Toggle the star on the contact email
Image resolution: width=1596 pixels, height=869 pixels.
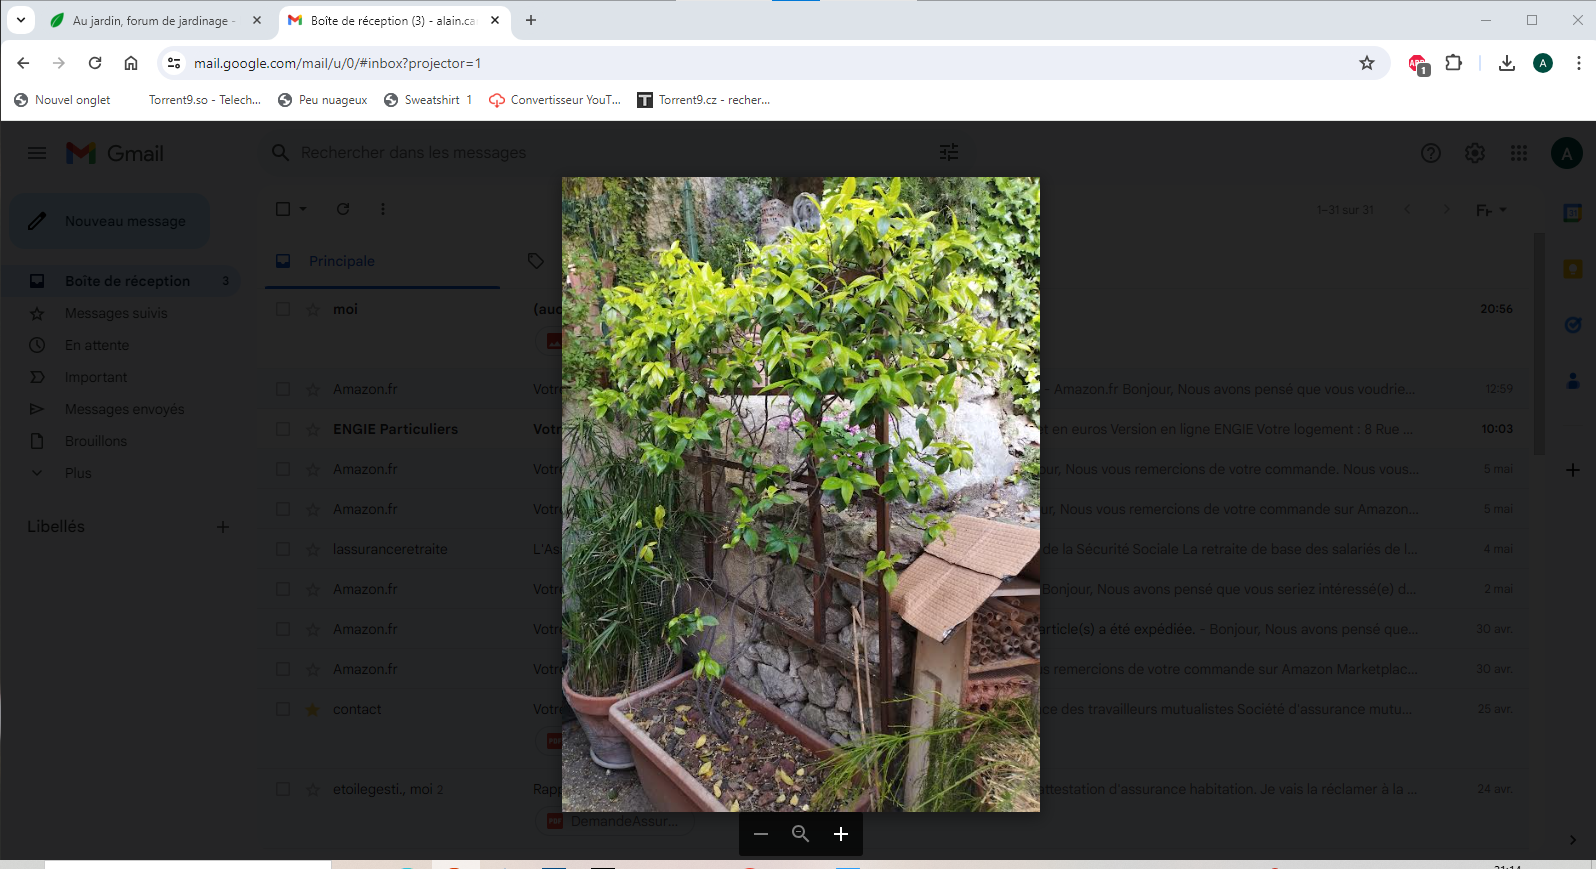tap(312, 710)
